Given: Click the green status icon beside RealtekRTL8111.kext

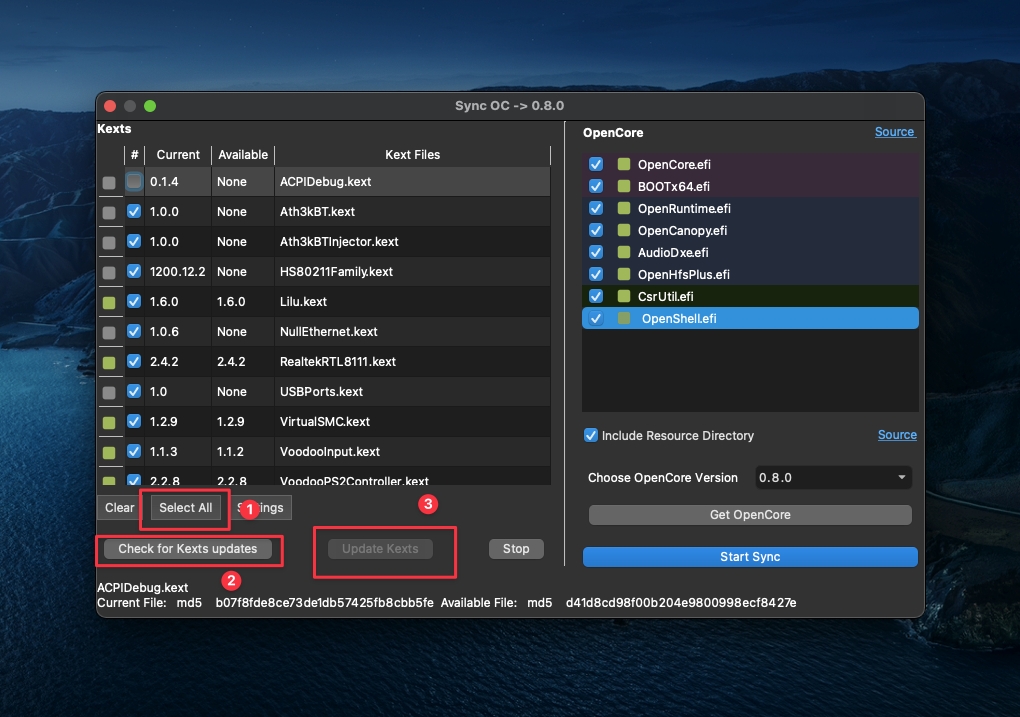Looking at the screenshot, I should coord(109,362).
